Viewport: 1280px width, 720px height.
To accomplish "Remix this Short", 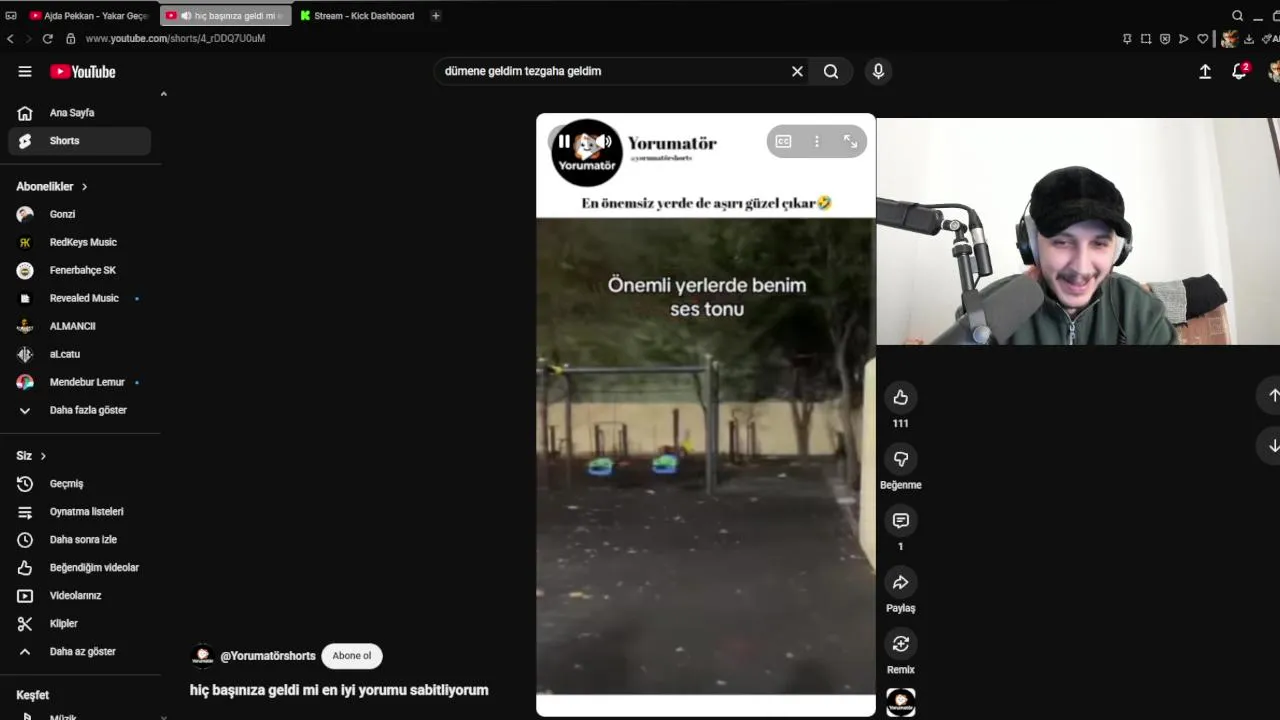I will pyautogui.click(x=900, y=644).
